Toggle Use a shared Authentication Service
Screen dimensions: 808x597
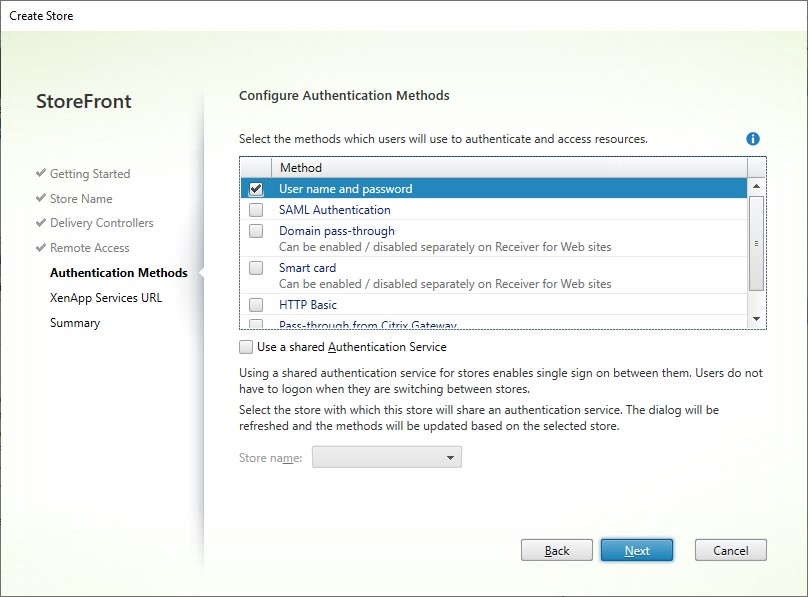tap(247, 347)
